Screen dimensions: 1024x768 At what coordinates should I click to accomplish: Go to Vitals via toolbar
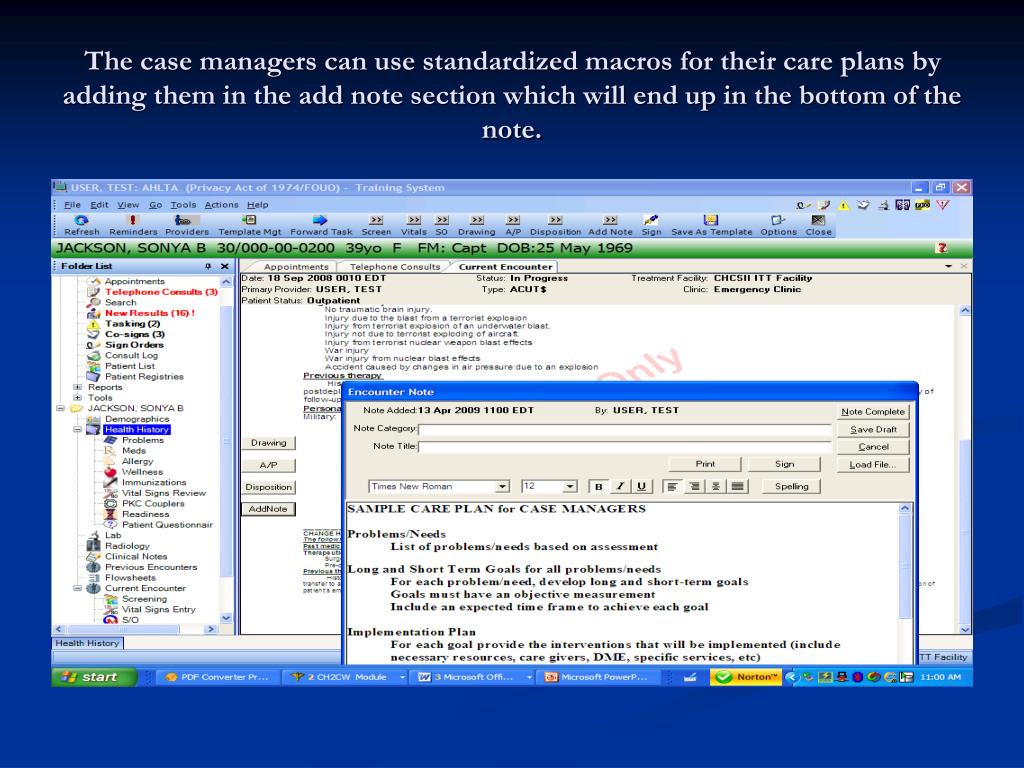click(413, 225)
